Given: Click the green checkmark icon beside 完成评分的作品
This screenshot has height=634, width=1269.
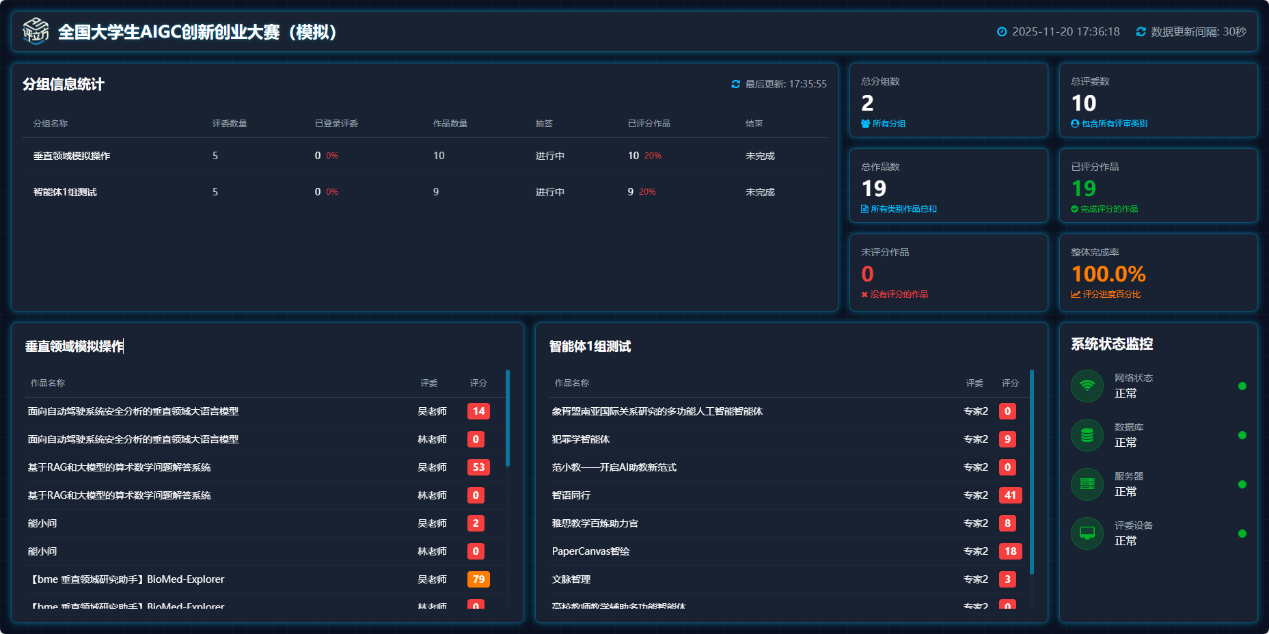Looking at the screenshot, I should 1075,209.
